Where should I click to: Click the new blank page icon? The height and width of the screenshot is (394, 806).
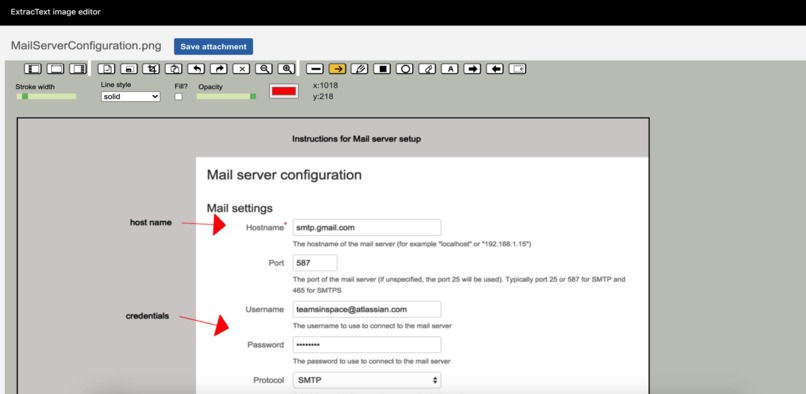coord(106,69)
